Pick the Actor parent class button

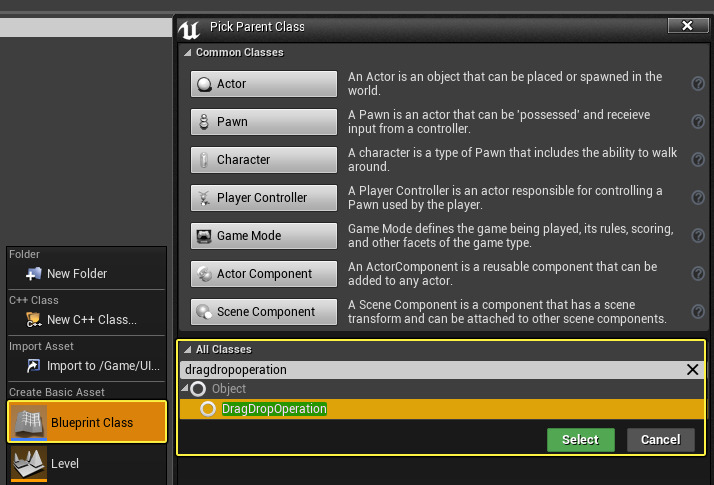264,84
